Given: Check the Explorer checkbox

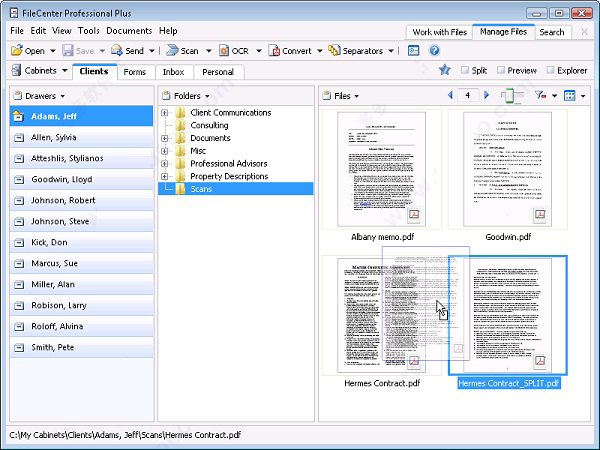Looking at the screenshot, I should tap(549, 71).
